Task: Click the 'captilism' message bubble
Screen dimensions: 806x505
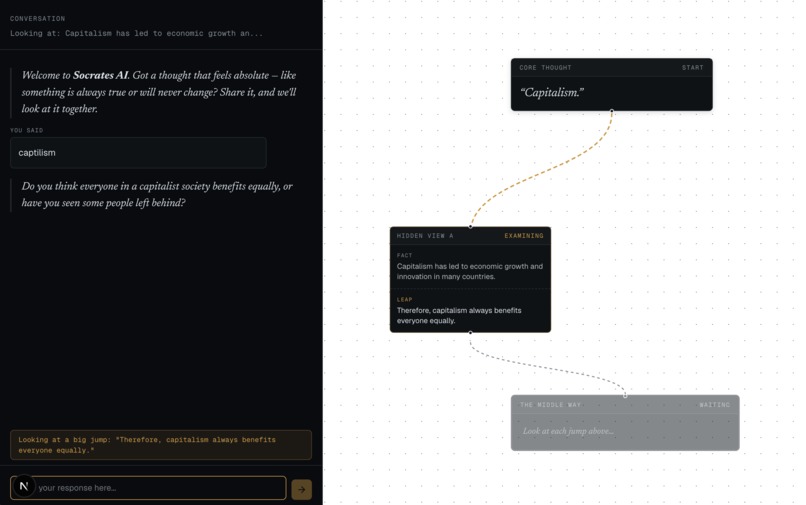Action: click(138, 153)
